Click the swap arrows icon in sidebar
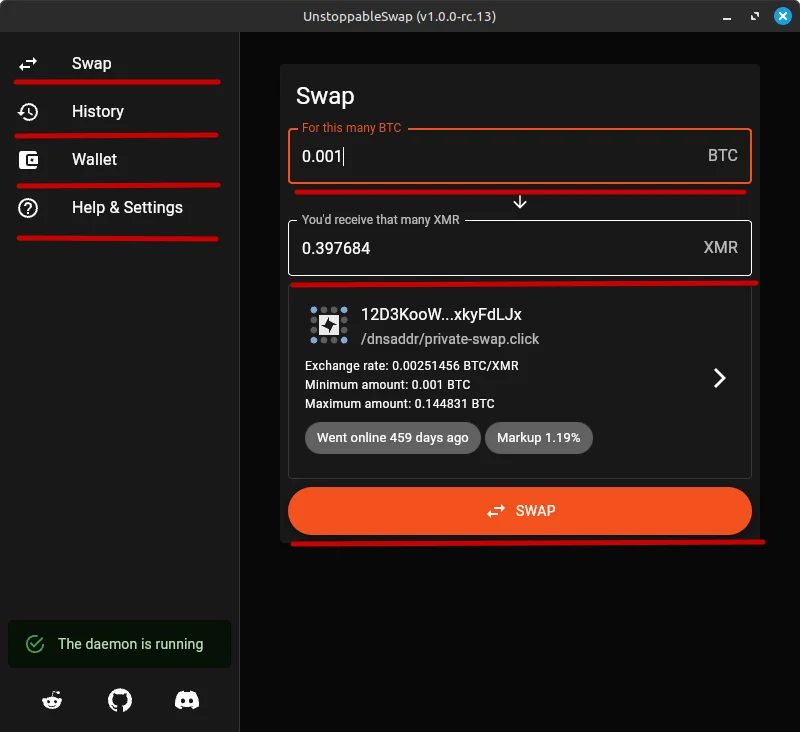This screenshot has height=732, width=800. [x=28, y=64]
